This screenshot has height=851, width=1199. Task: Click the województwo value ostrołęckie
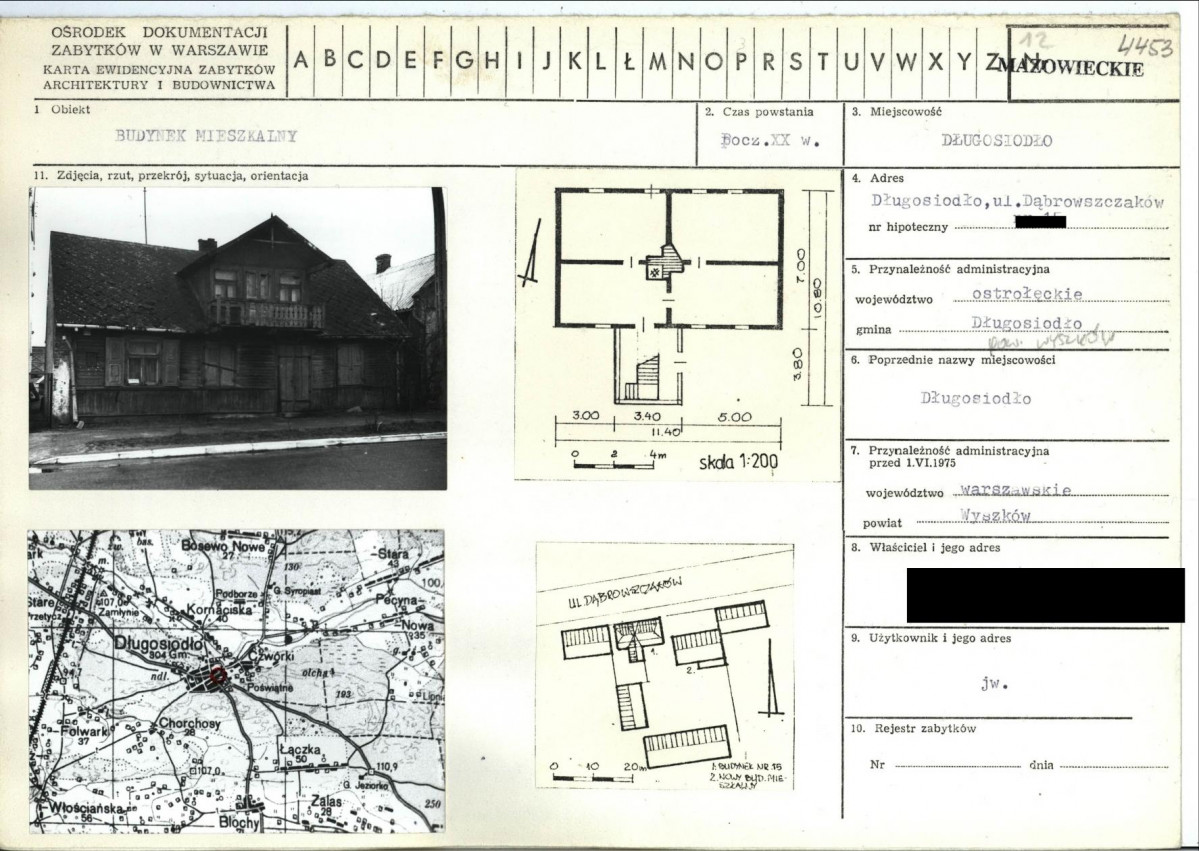[x=1027, y=294]
